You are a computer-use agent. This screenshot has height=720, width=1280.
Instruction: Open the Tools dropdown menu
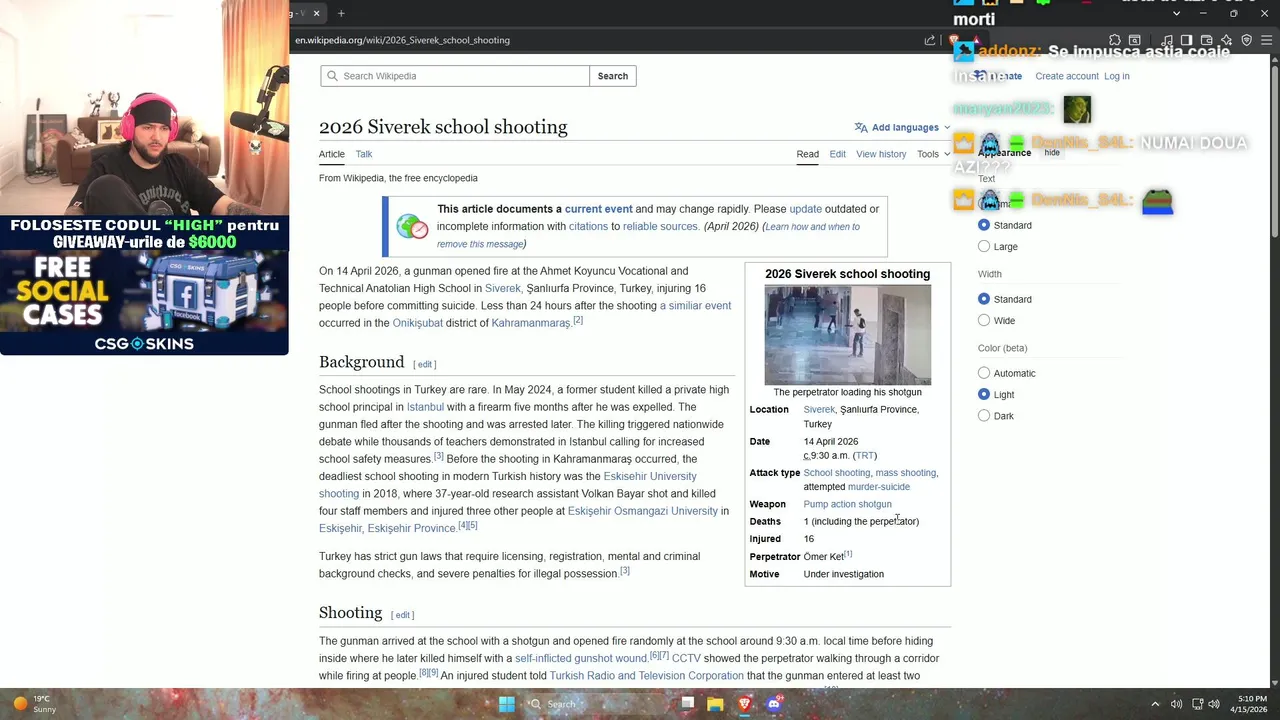934,154
